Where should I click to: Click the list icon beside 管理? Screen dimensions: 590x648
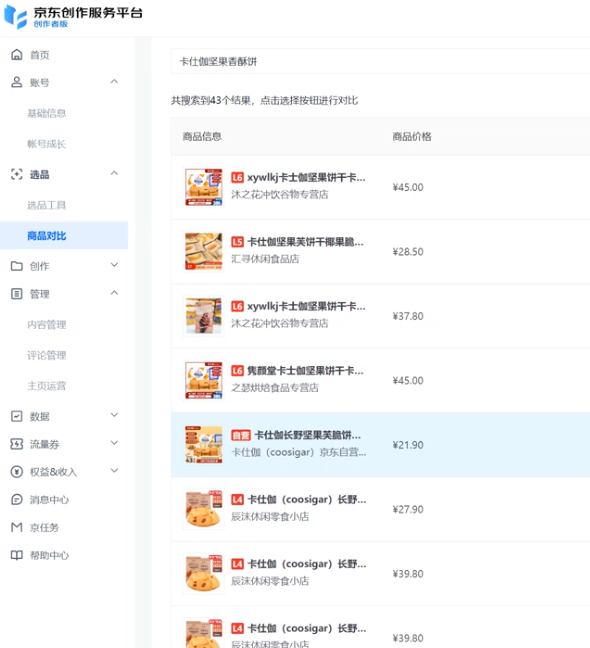point(17,294)
